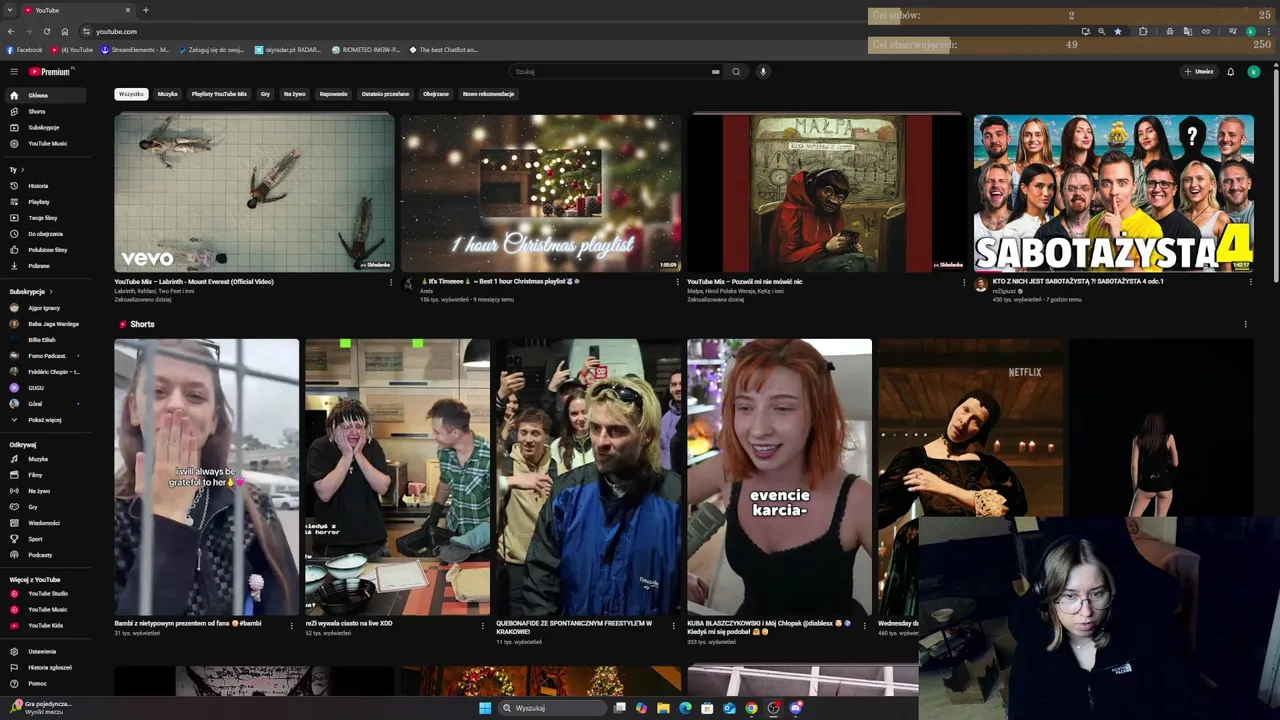This screenshot has height=720, width=1280.
Task: Open options menu for Mount Everest video
Action: [x=391, y=282]
